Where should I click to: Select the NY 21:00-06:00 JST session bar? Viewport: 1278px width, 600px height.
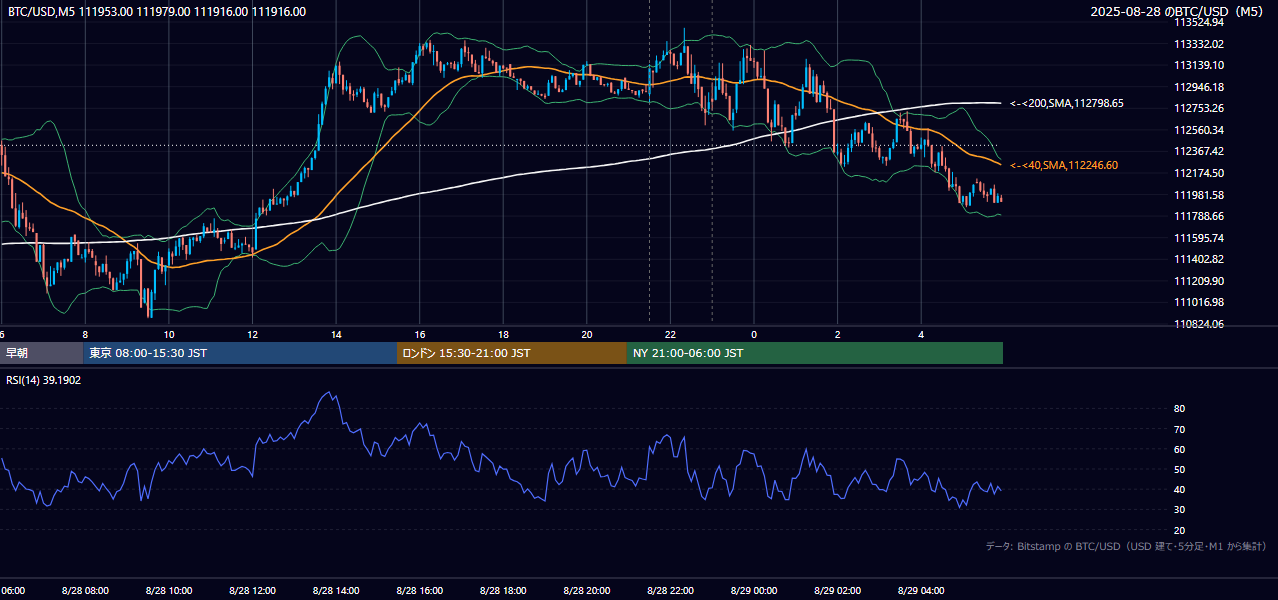[815, 353]
